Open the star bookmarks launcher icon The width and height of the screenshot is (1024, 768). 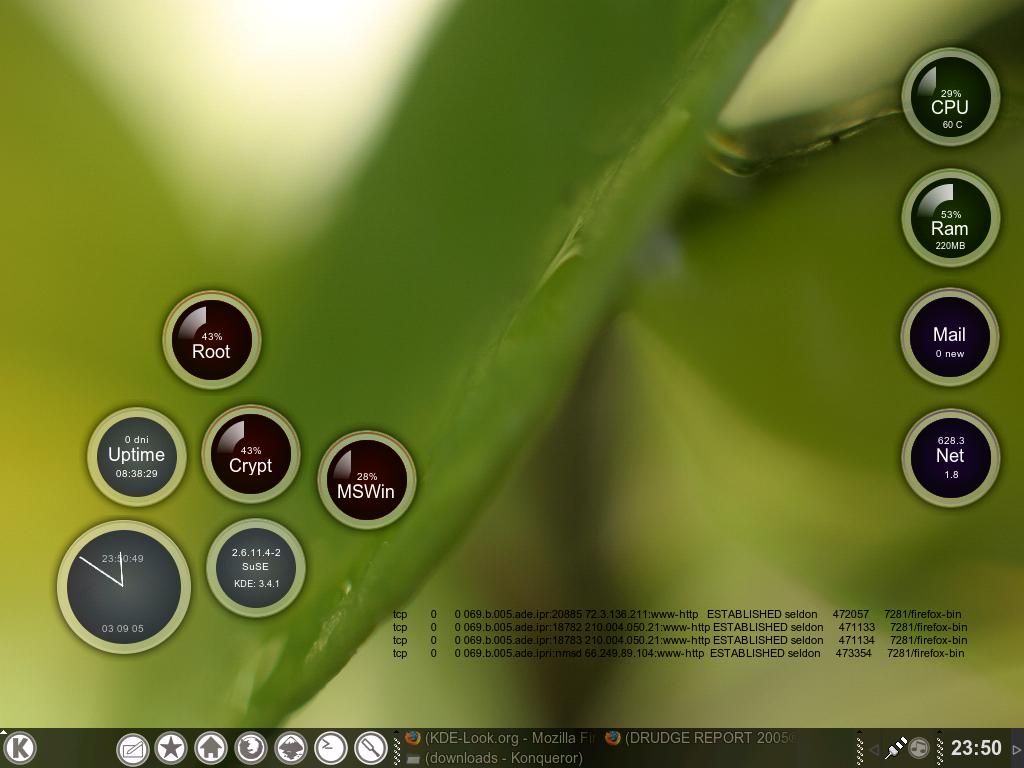pos(171,748)
